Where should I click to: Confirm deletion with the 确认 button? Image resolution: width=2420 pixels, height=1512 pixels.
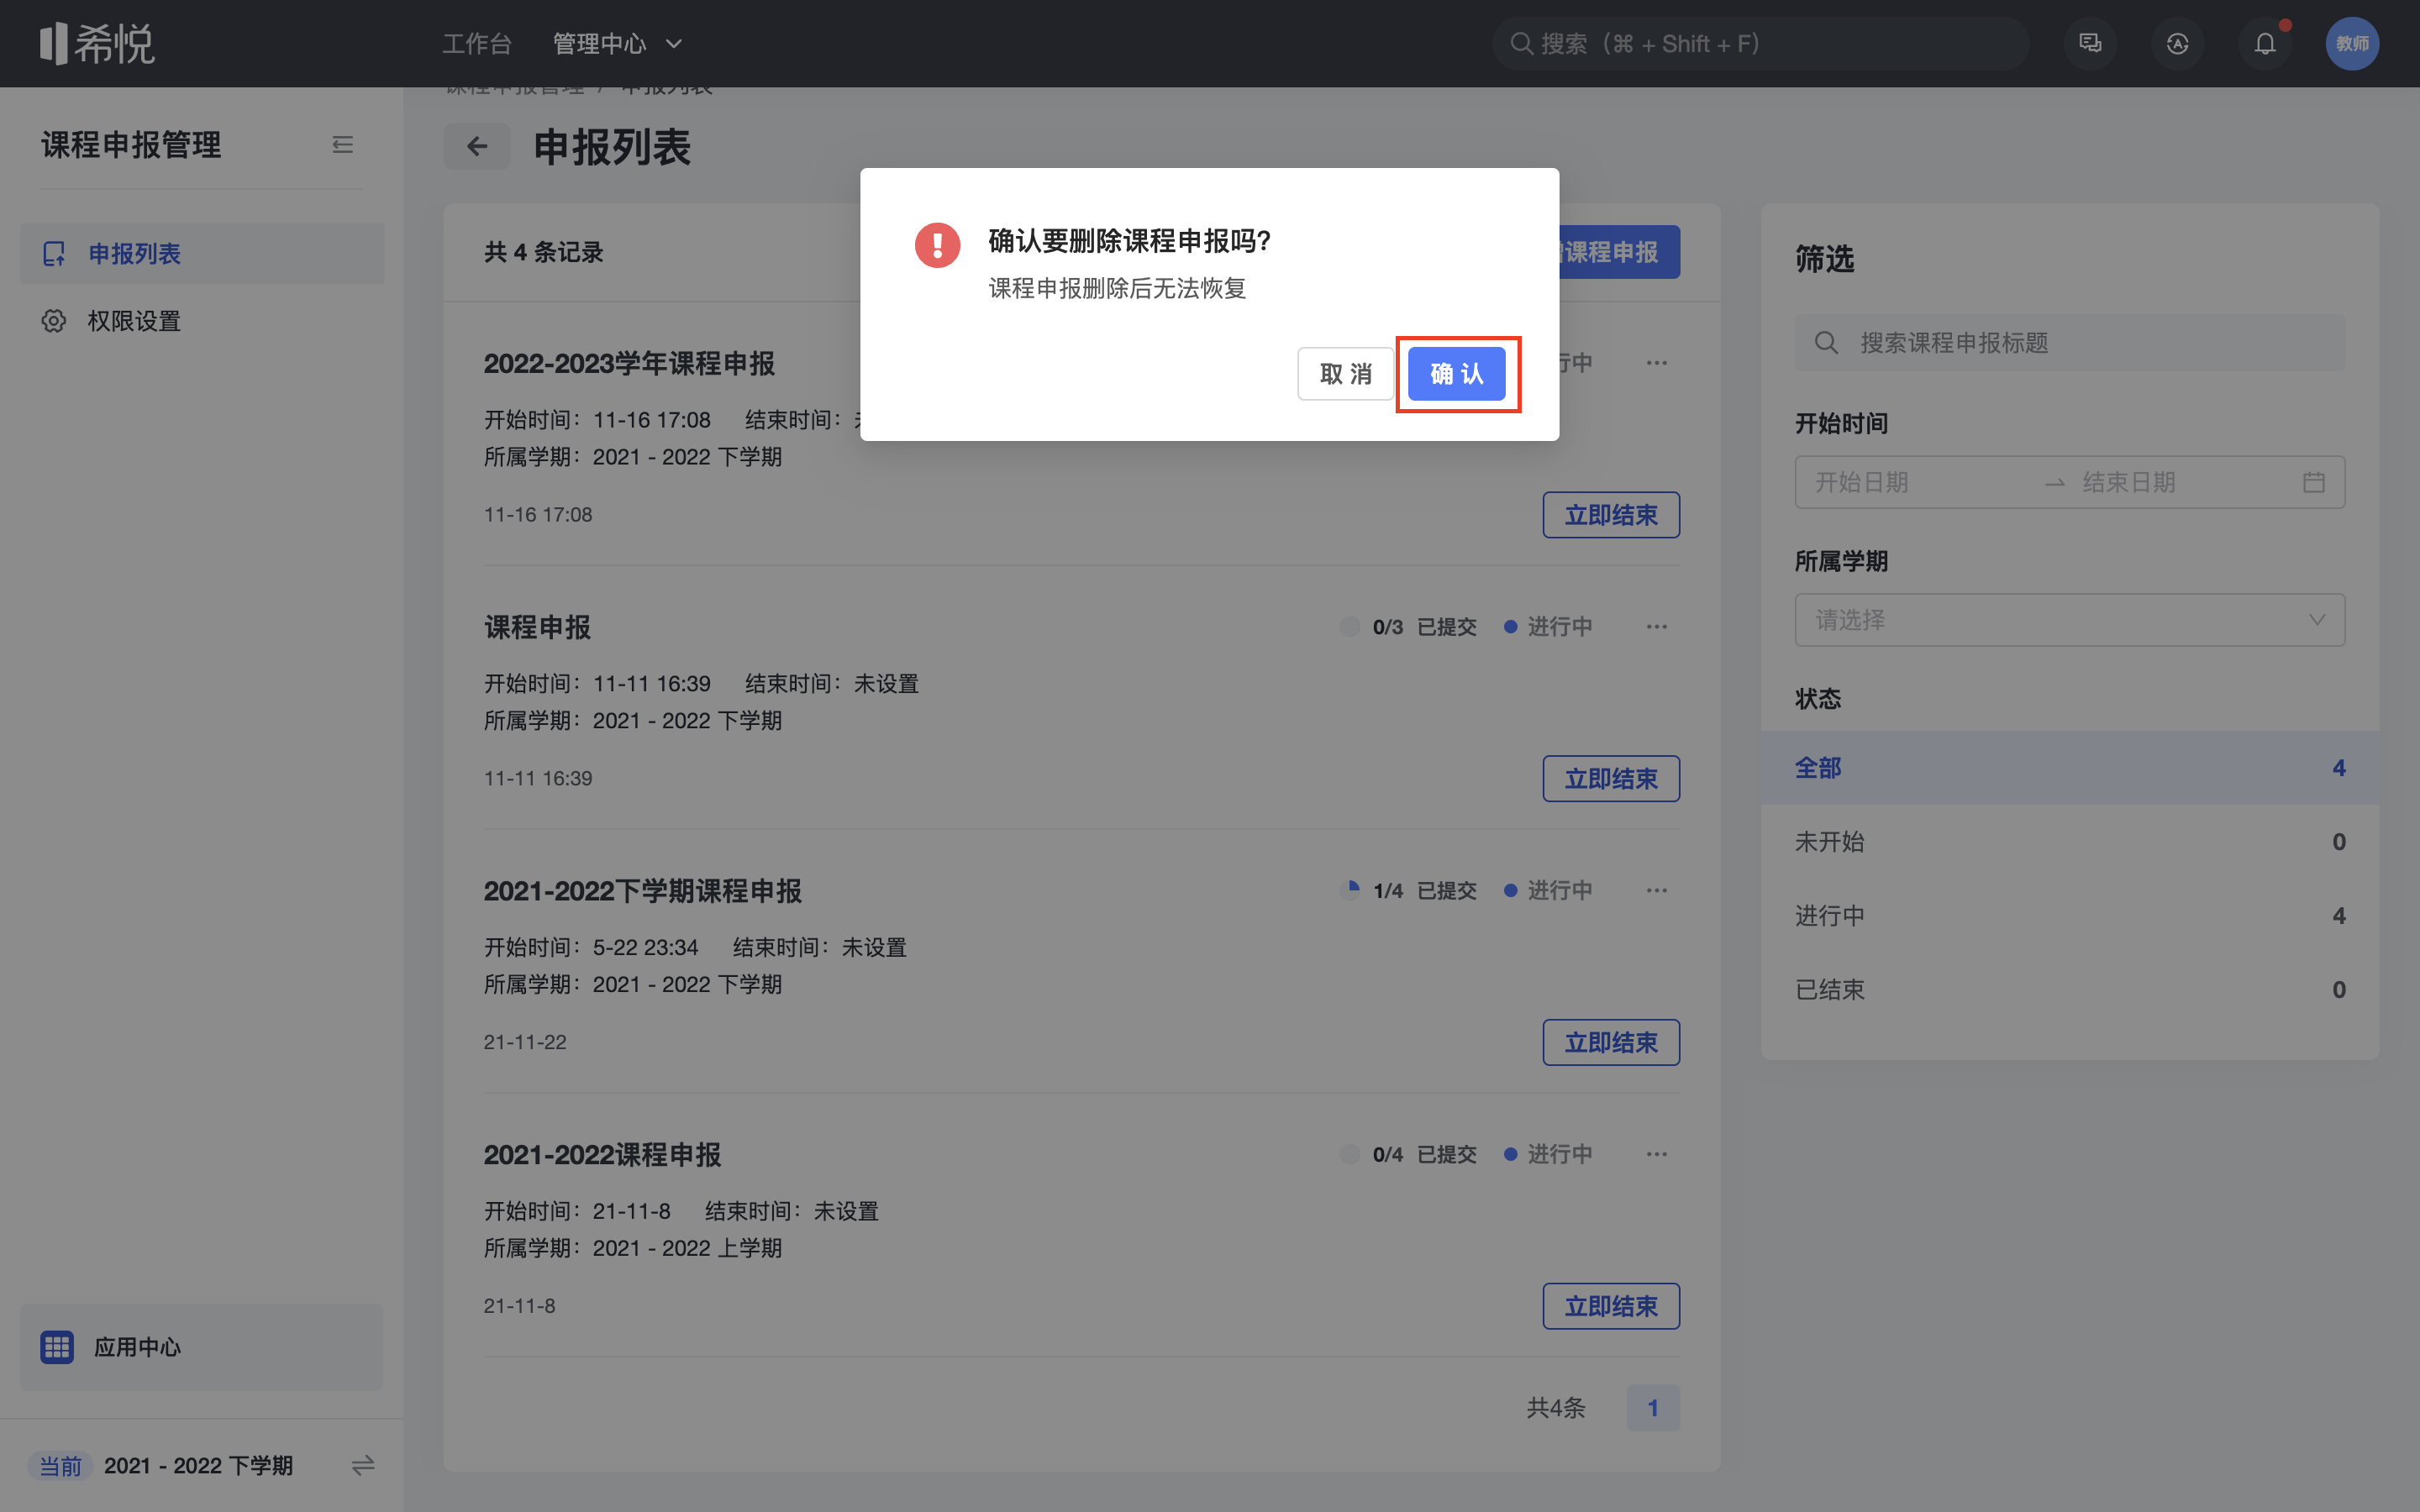[x=1456, y=374]
